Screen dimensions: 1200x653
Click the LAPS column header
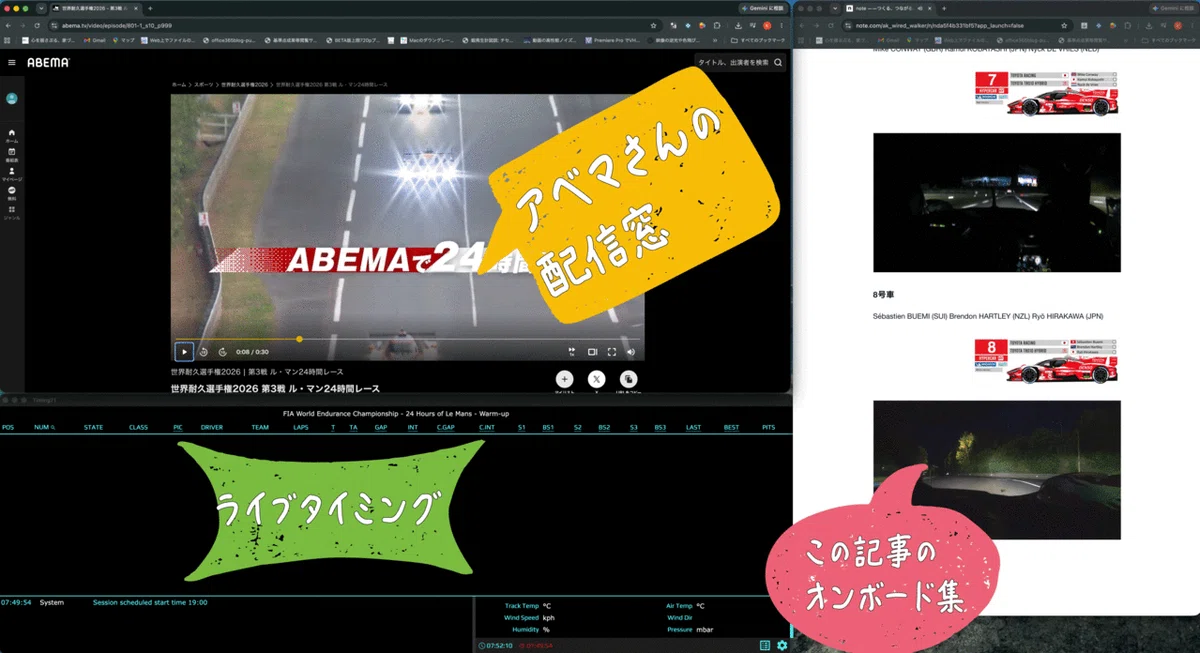click(301, 427)
